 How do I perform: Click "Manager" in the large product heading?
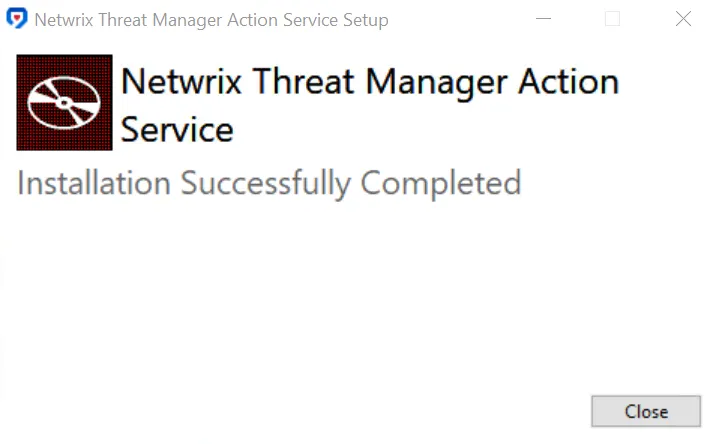tap(436, 83)
